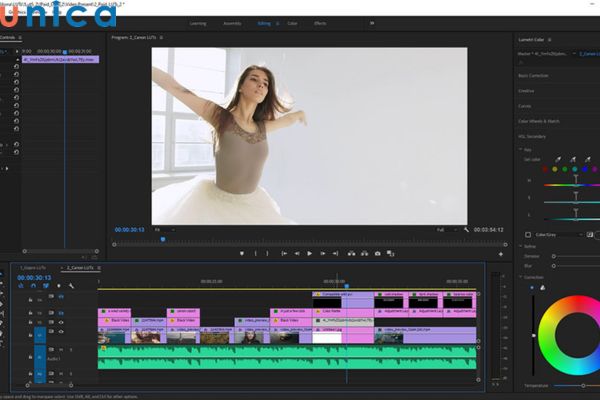The height and width of the screenshot is (400, 600).
Task: Choose the green HSL color swatch
Action: (x=565, y=169)
